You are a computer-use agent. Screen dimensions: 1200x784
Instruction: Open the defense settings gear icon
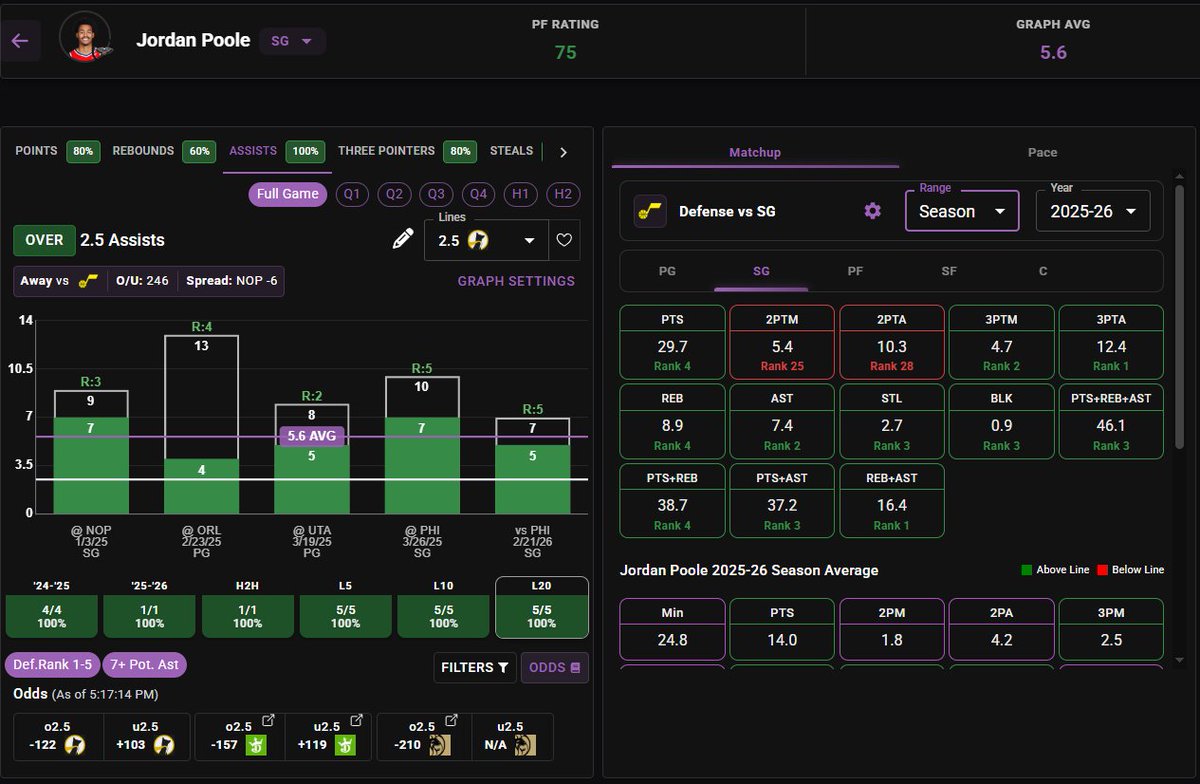coord(873,211)
